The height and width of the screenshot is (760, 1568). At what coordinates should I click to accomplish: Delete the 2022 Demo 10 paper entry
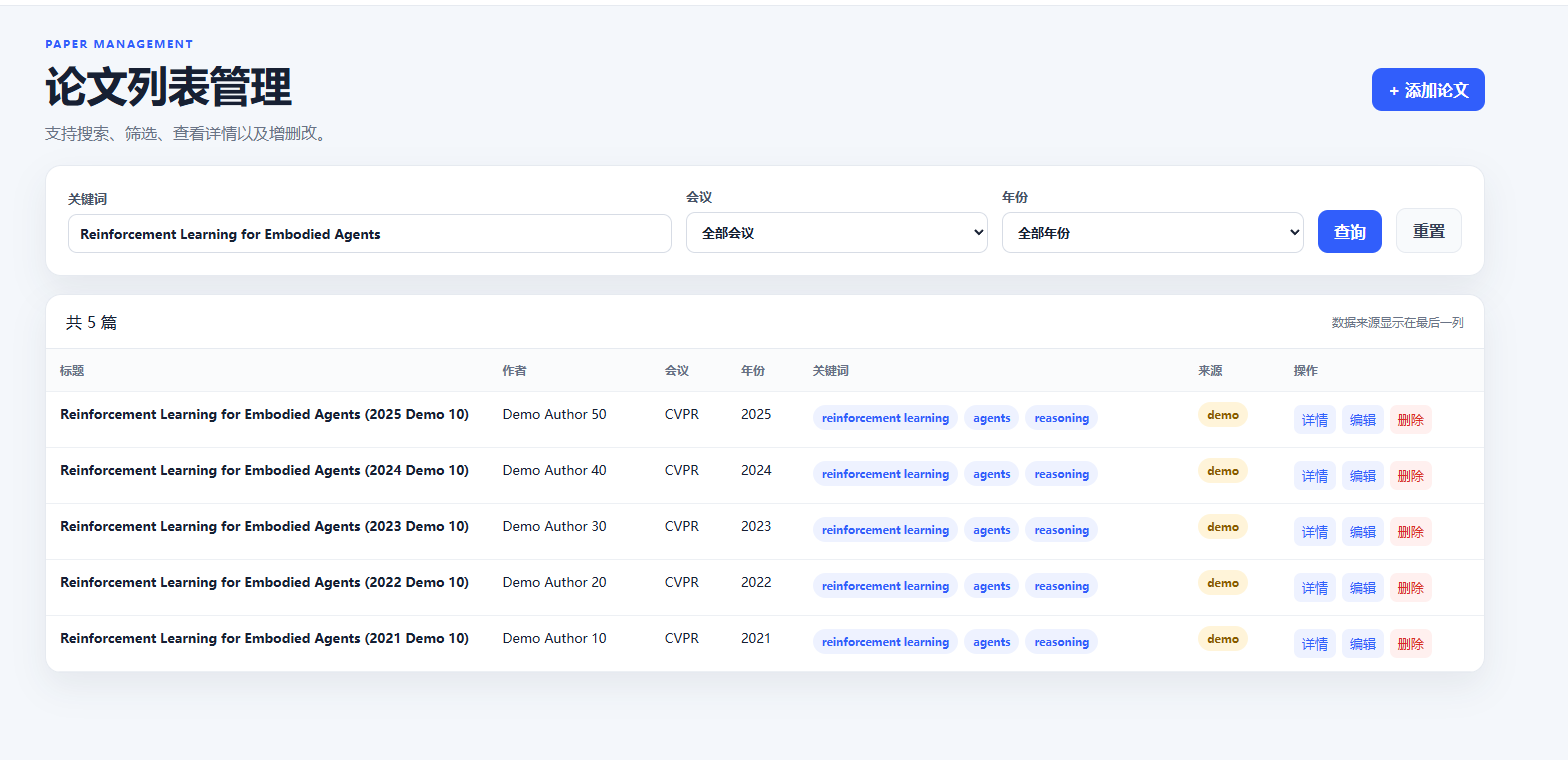pyautogui.click(x=1411, y=588)
